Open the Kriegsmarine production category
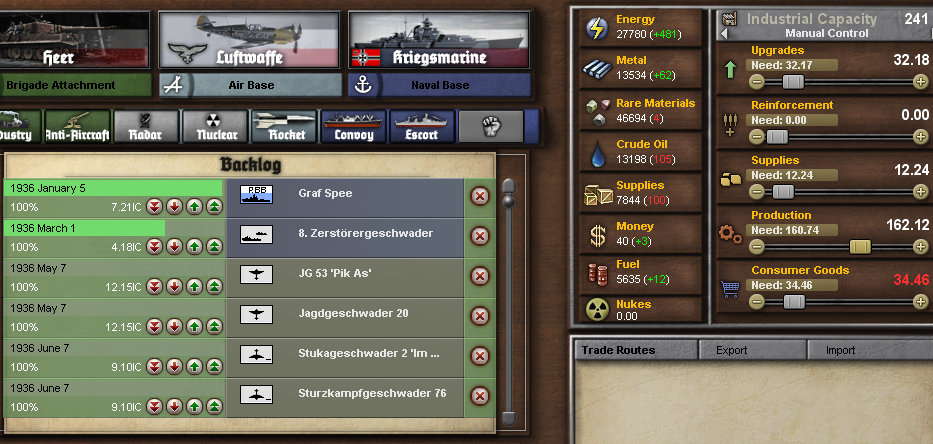The image size is (933, 444). (x=439, y=39)
